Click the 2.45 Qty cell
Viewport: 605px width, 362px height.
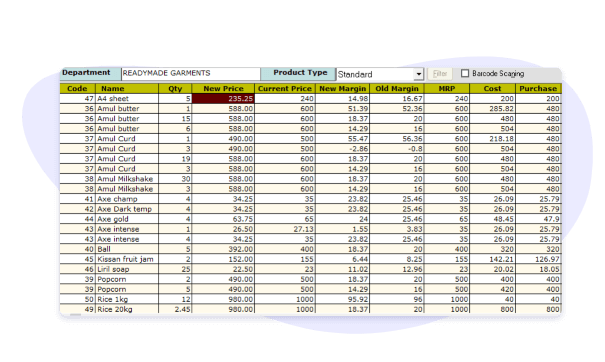pos(175,309)
